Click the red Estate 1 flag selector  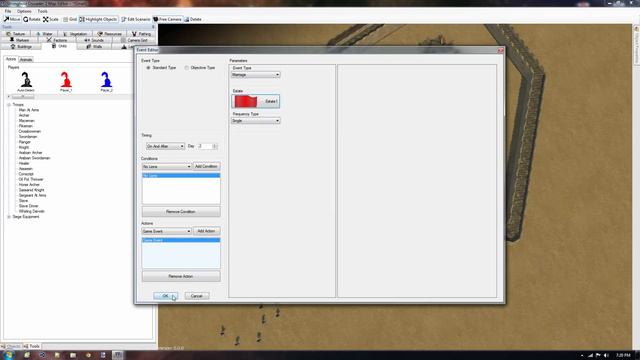256,101
